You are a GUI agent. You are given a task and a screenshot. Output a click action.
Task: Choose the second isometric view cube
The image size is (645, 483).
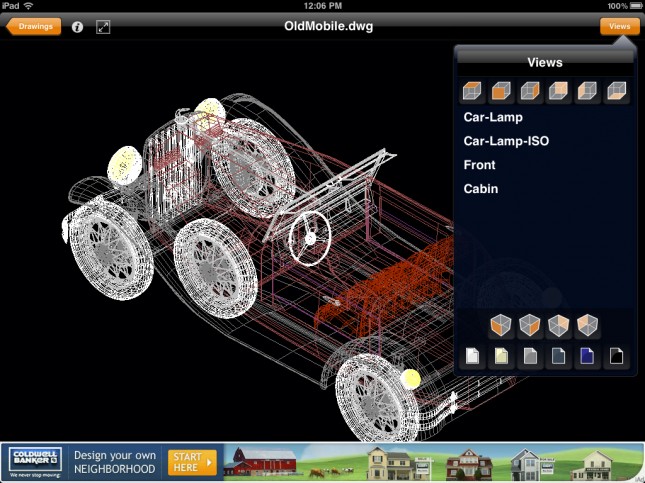[530, 326]
